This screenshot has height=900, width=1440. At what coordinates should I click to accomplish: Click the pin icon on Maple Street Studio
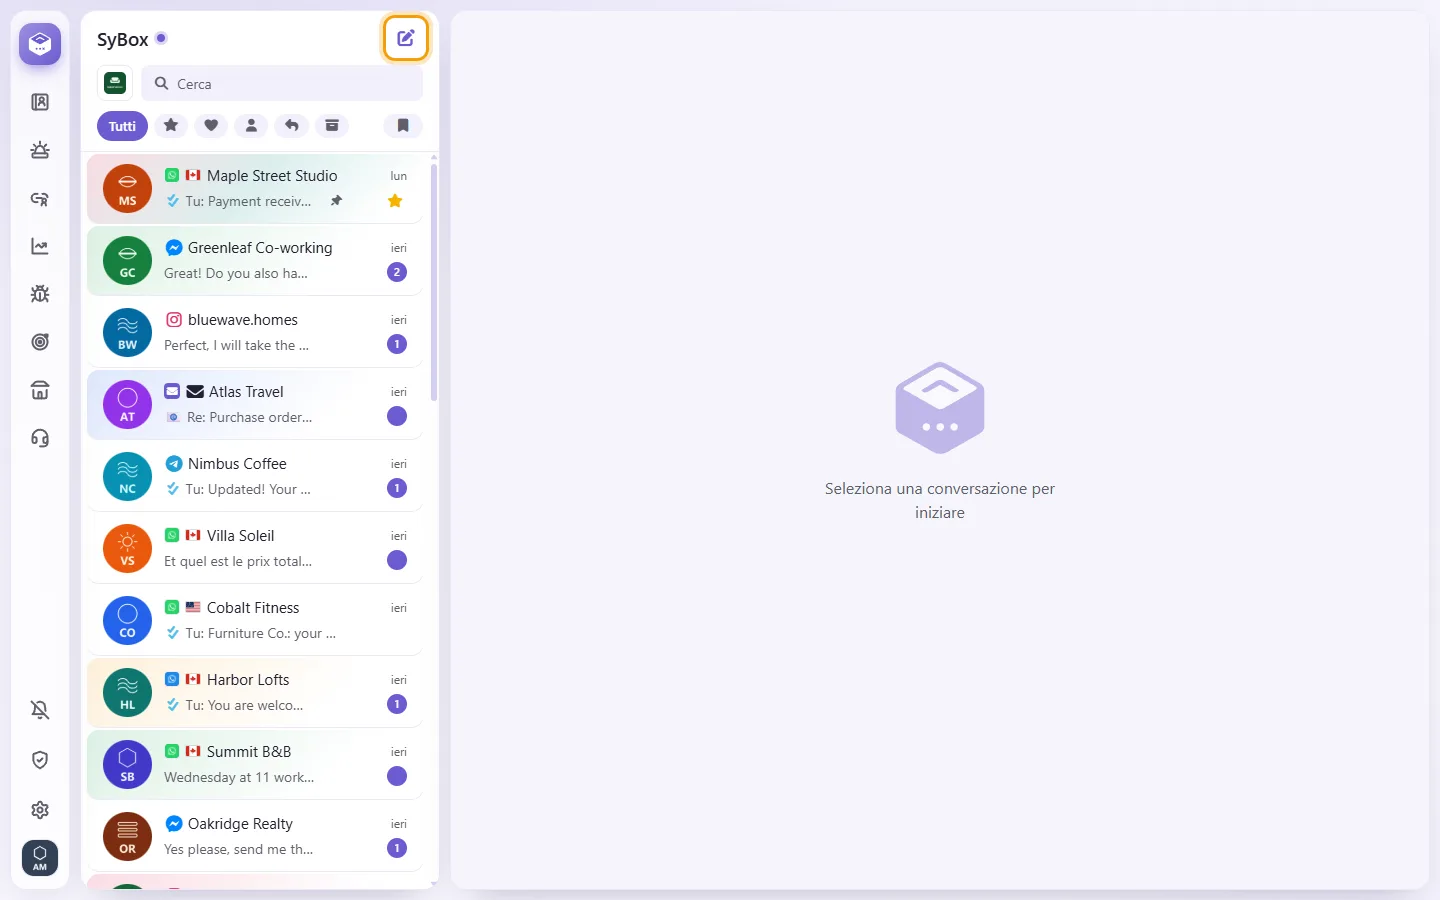click(x=337, y=201)
